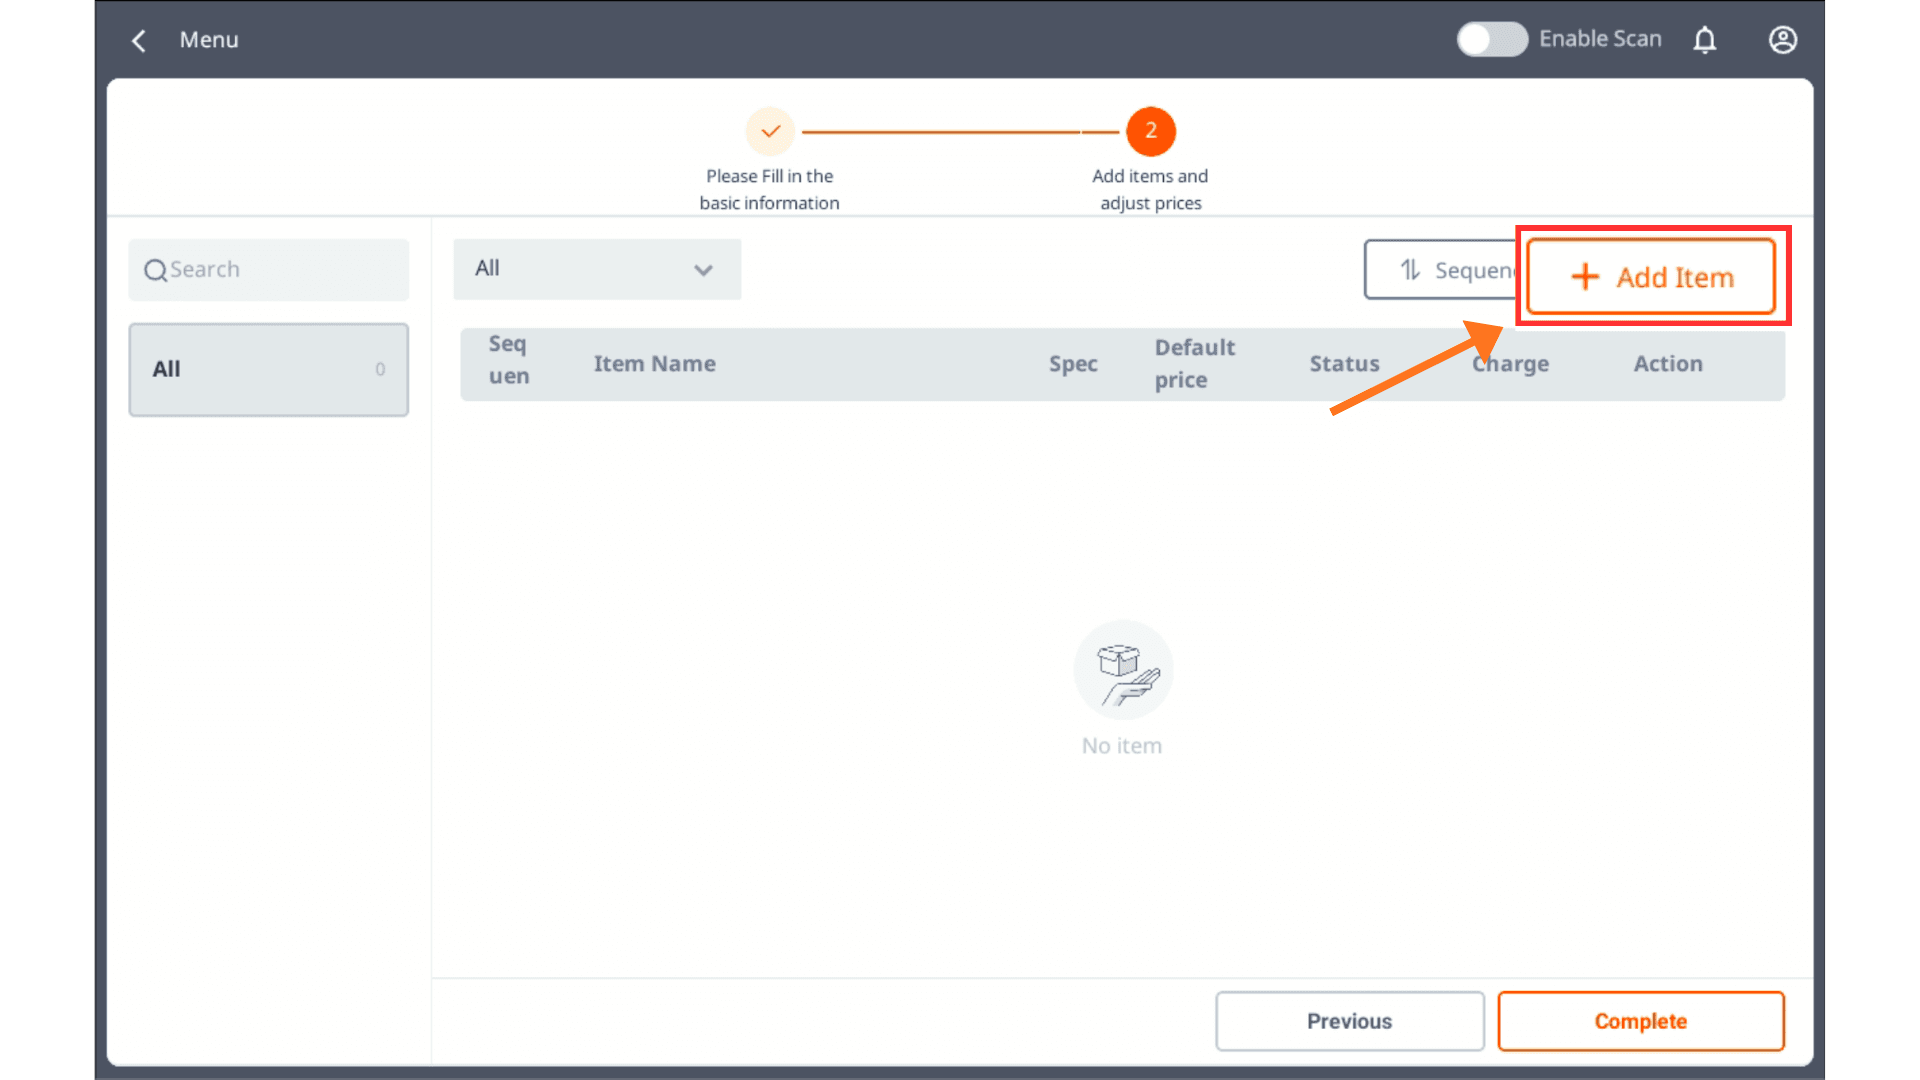
Task: Click the completed step checkmark circle
Action: coord(770,131)
